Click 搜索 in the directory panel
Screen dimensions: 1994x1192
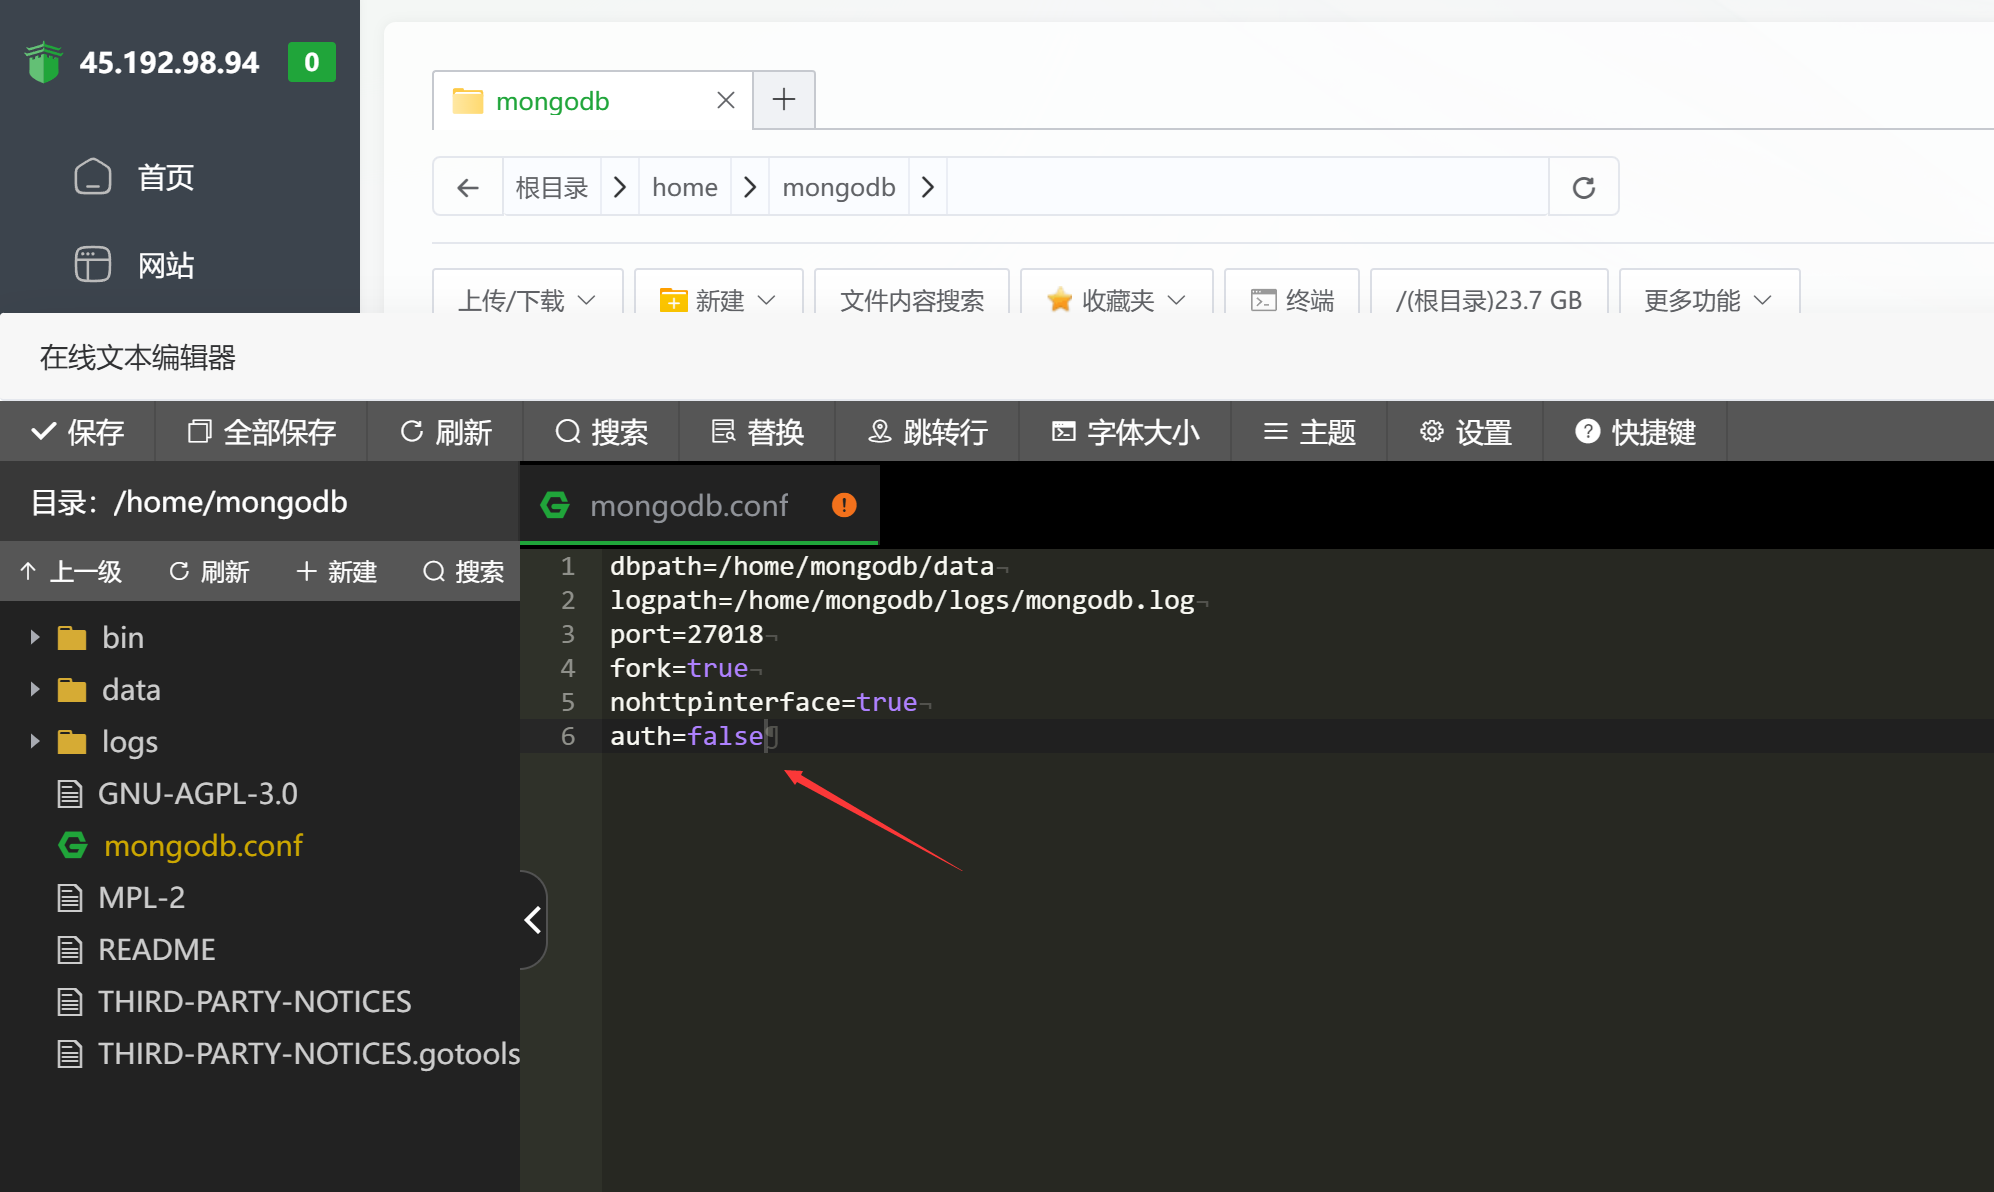point(464,571)
